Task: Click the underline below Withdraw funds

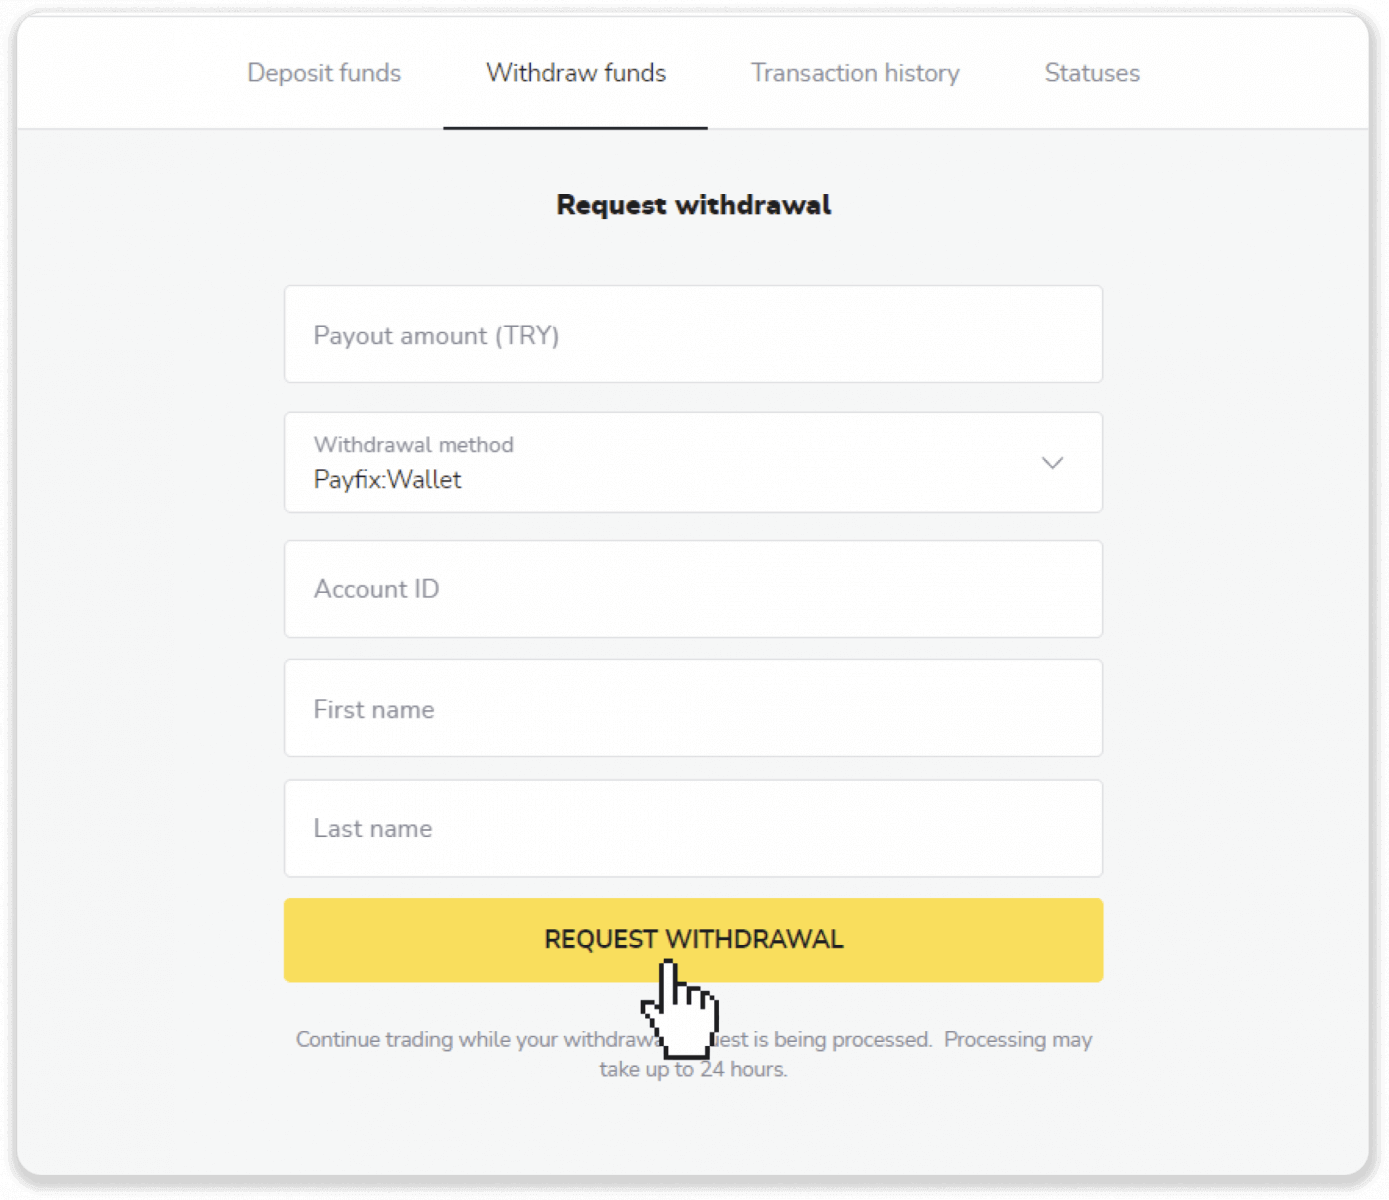Action: [x=575, y=127]
